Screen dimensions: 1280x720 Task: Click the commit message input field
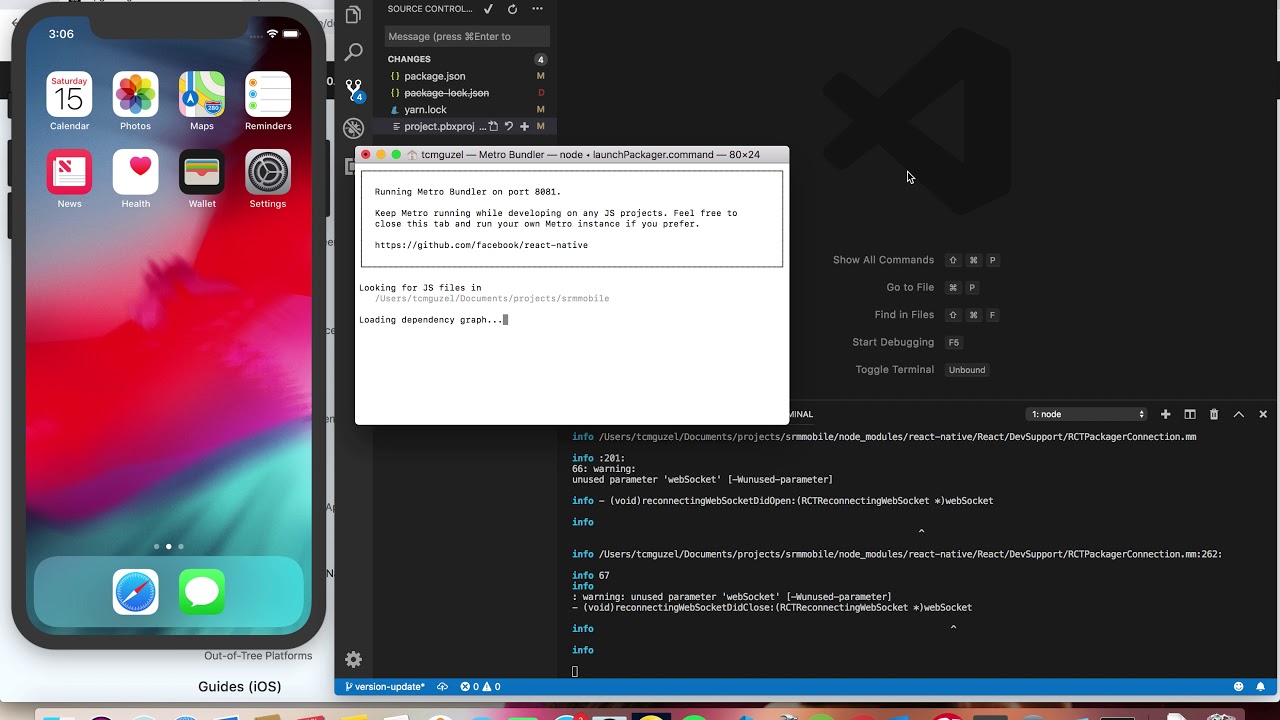coord(467,36)
